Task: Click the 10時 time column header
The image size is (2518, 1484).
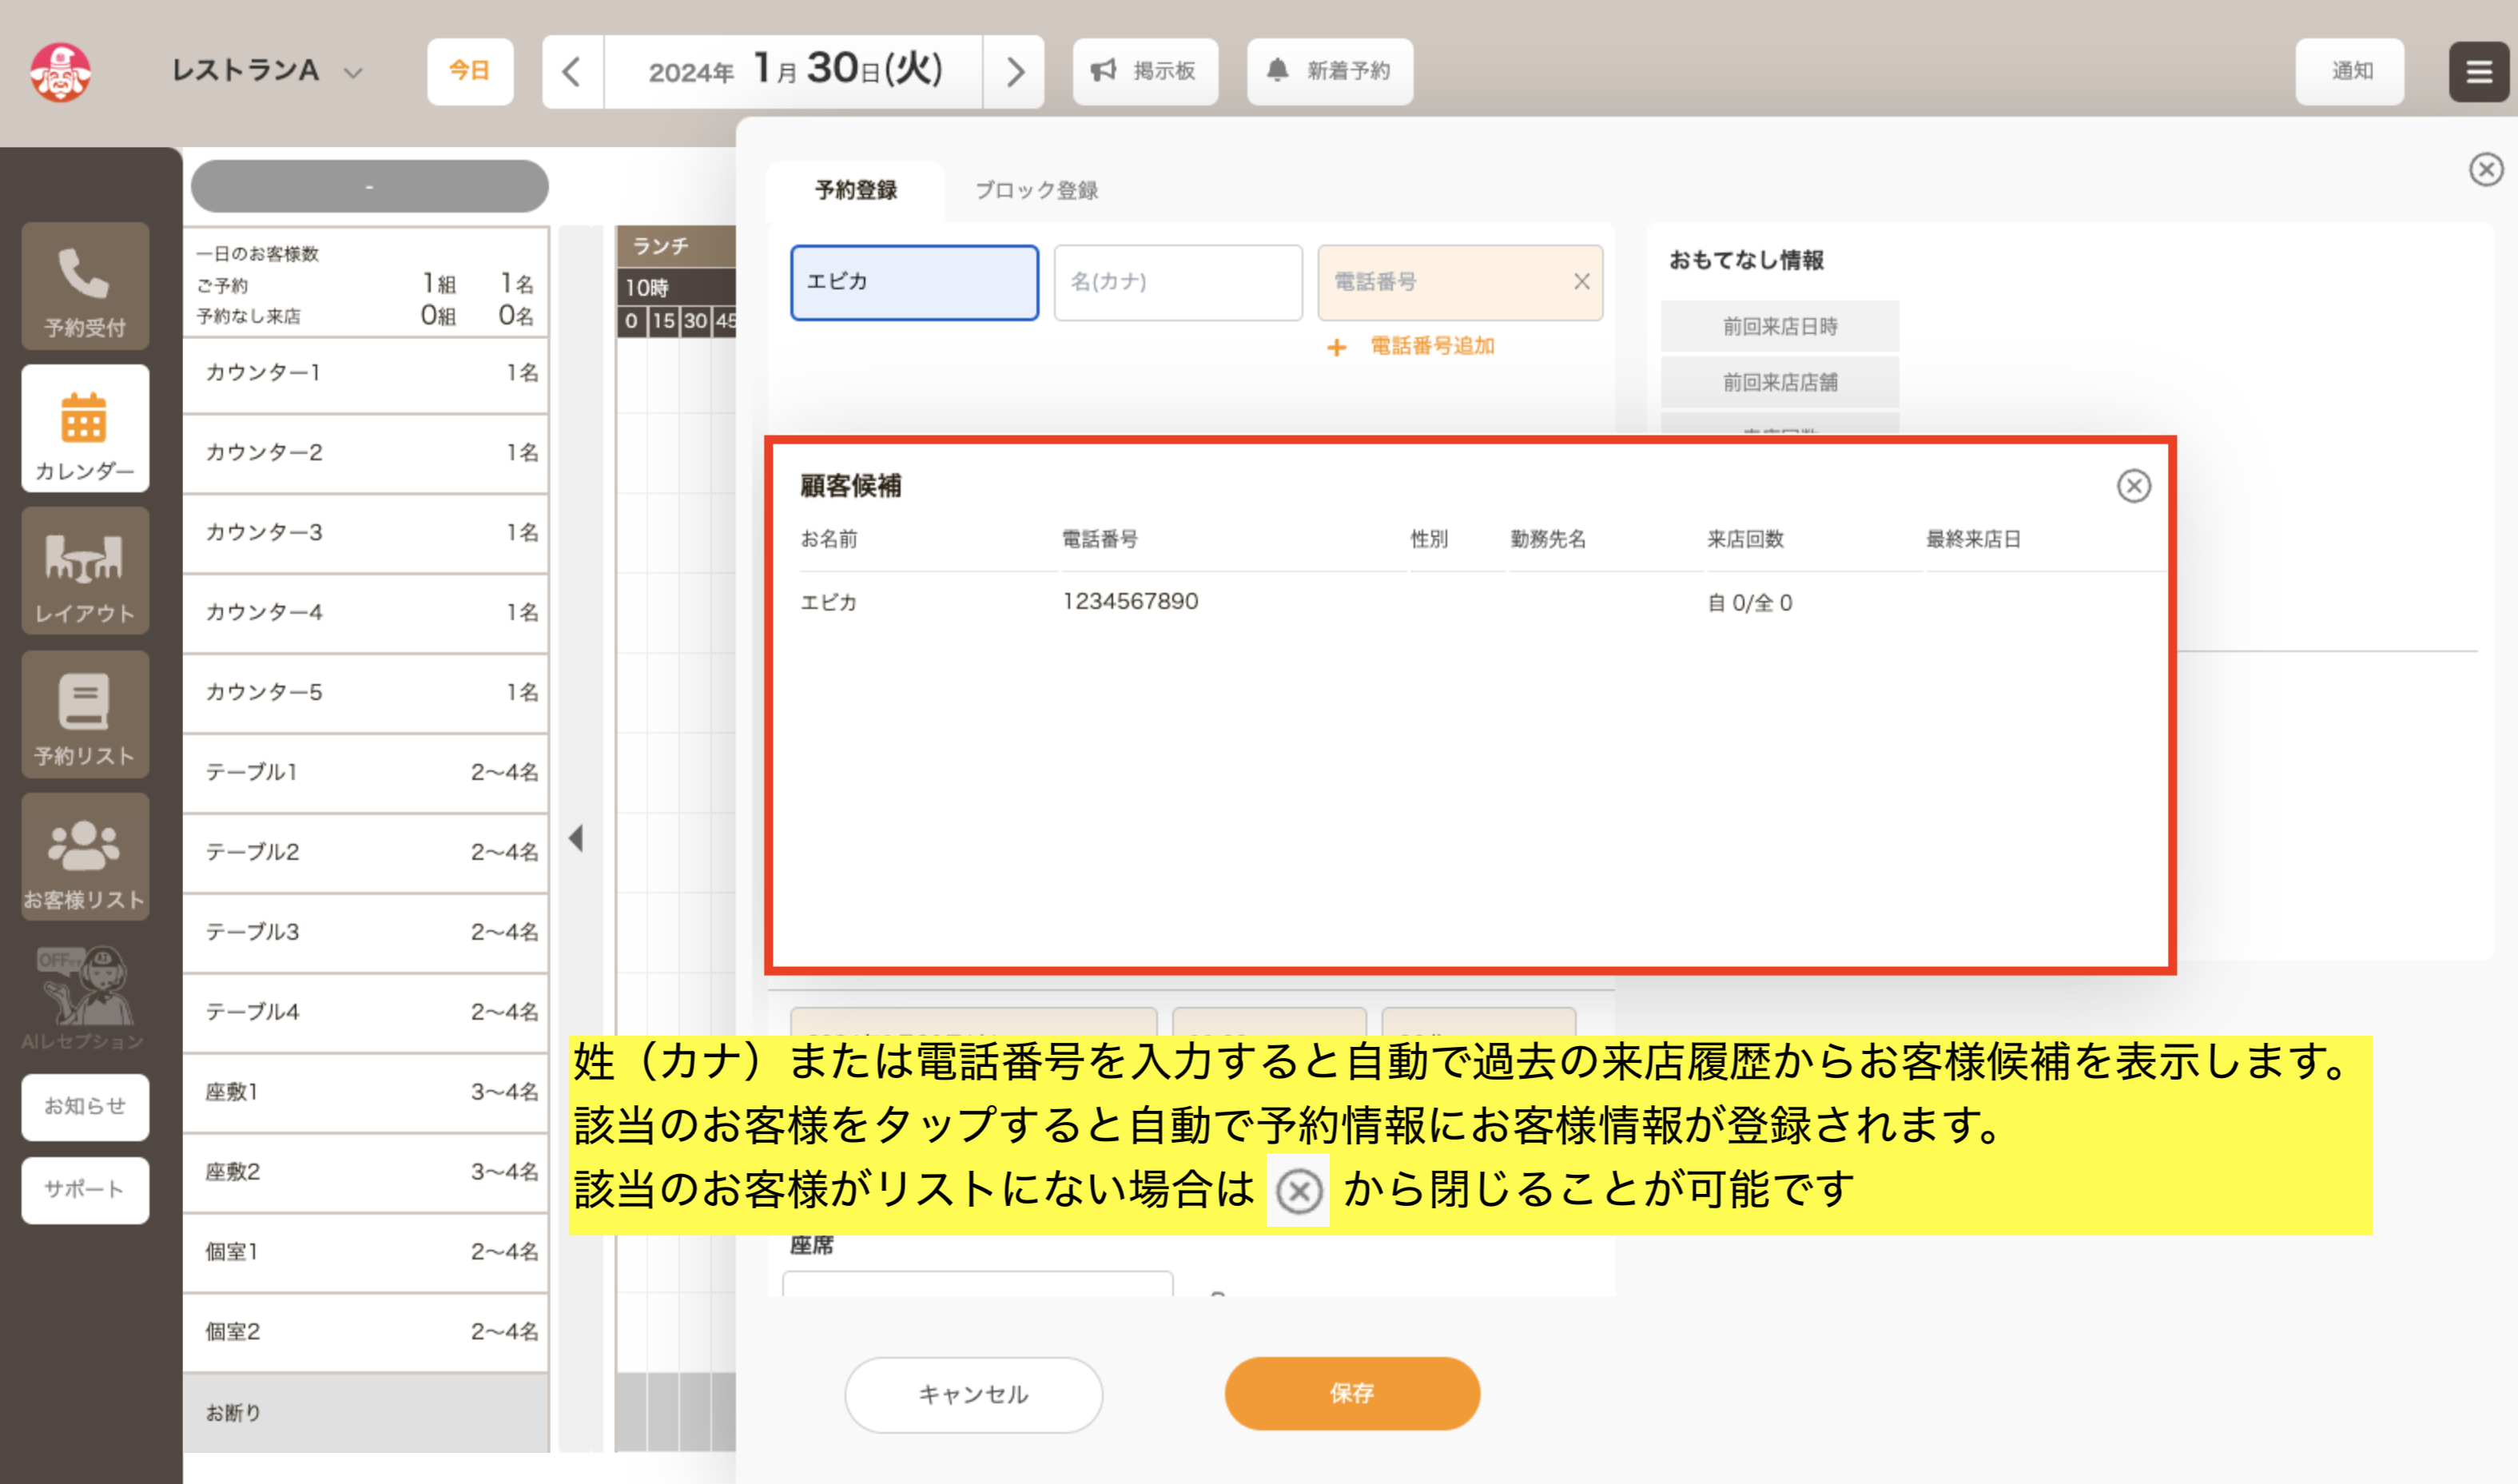Action: [676, 288]
